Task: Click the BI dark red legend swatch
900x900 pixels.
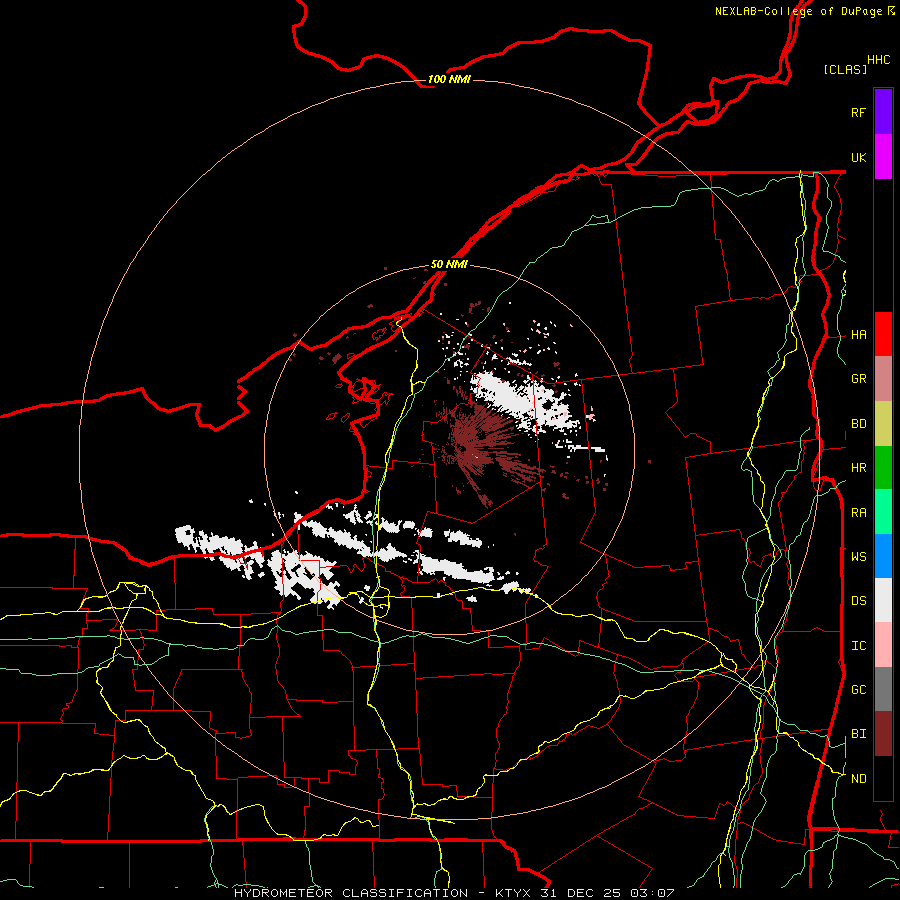Action: (883, 734)
